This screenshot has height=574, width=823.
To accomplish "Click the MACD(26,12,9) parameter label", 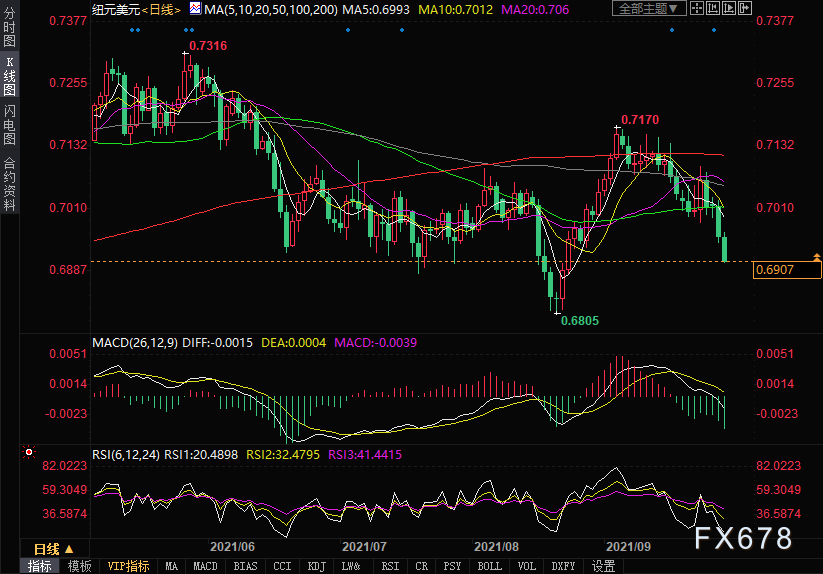I will [135, 343].
